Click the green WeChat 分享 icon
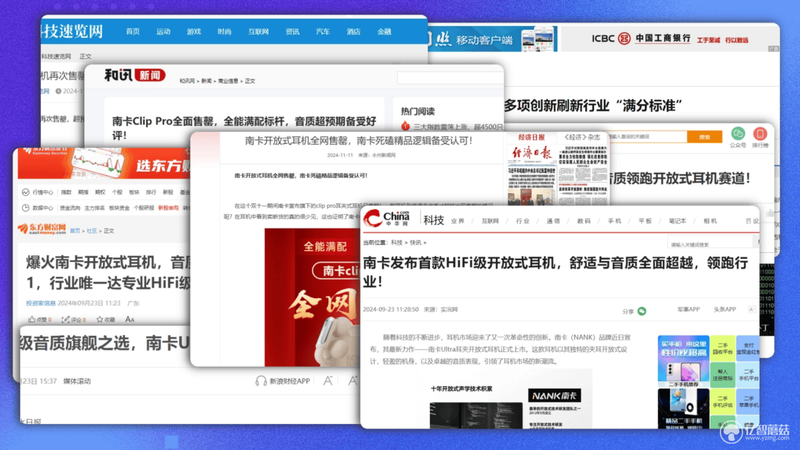The image size is (800, 450). tap(642, 311)
